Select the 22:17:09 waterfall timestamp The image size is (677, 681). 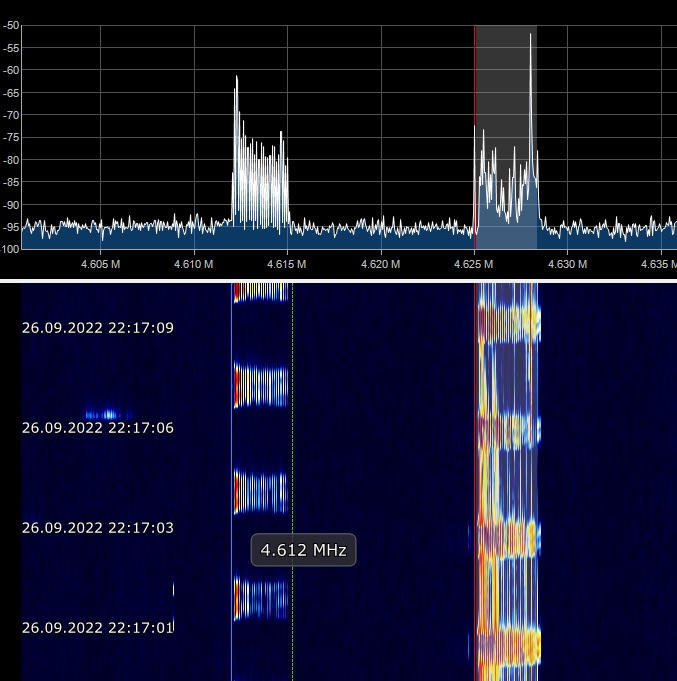click(x=98, y=328)
